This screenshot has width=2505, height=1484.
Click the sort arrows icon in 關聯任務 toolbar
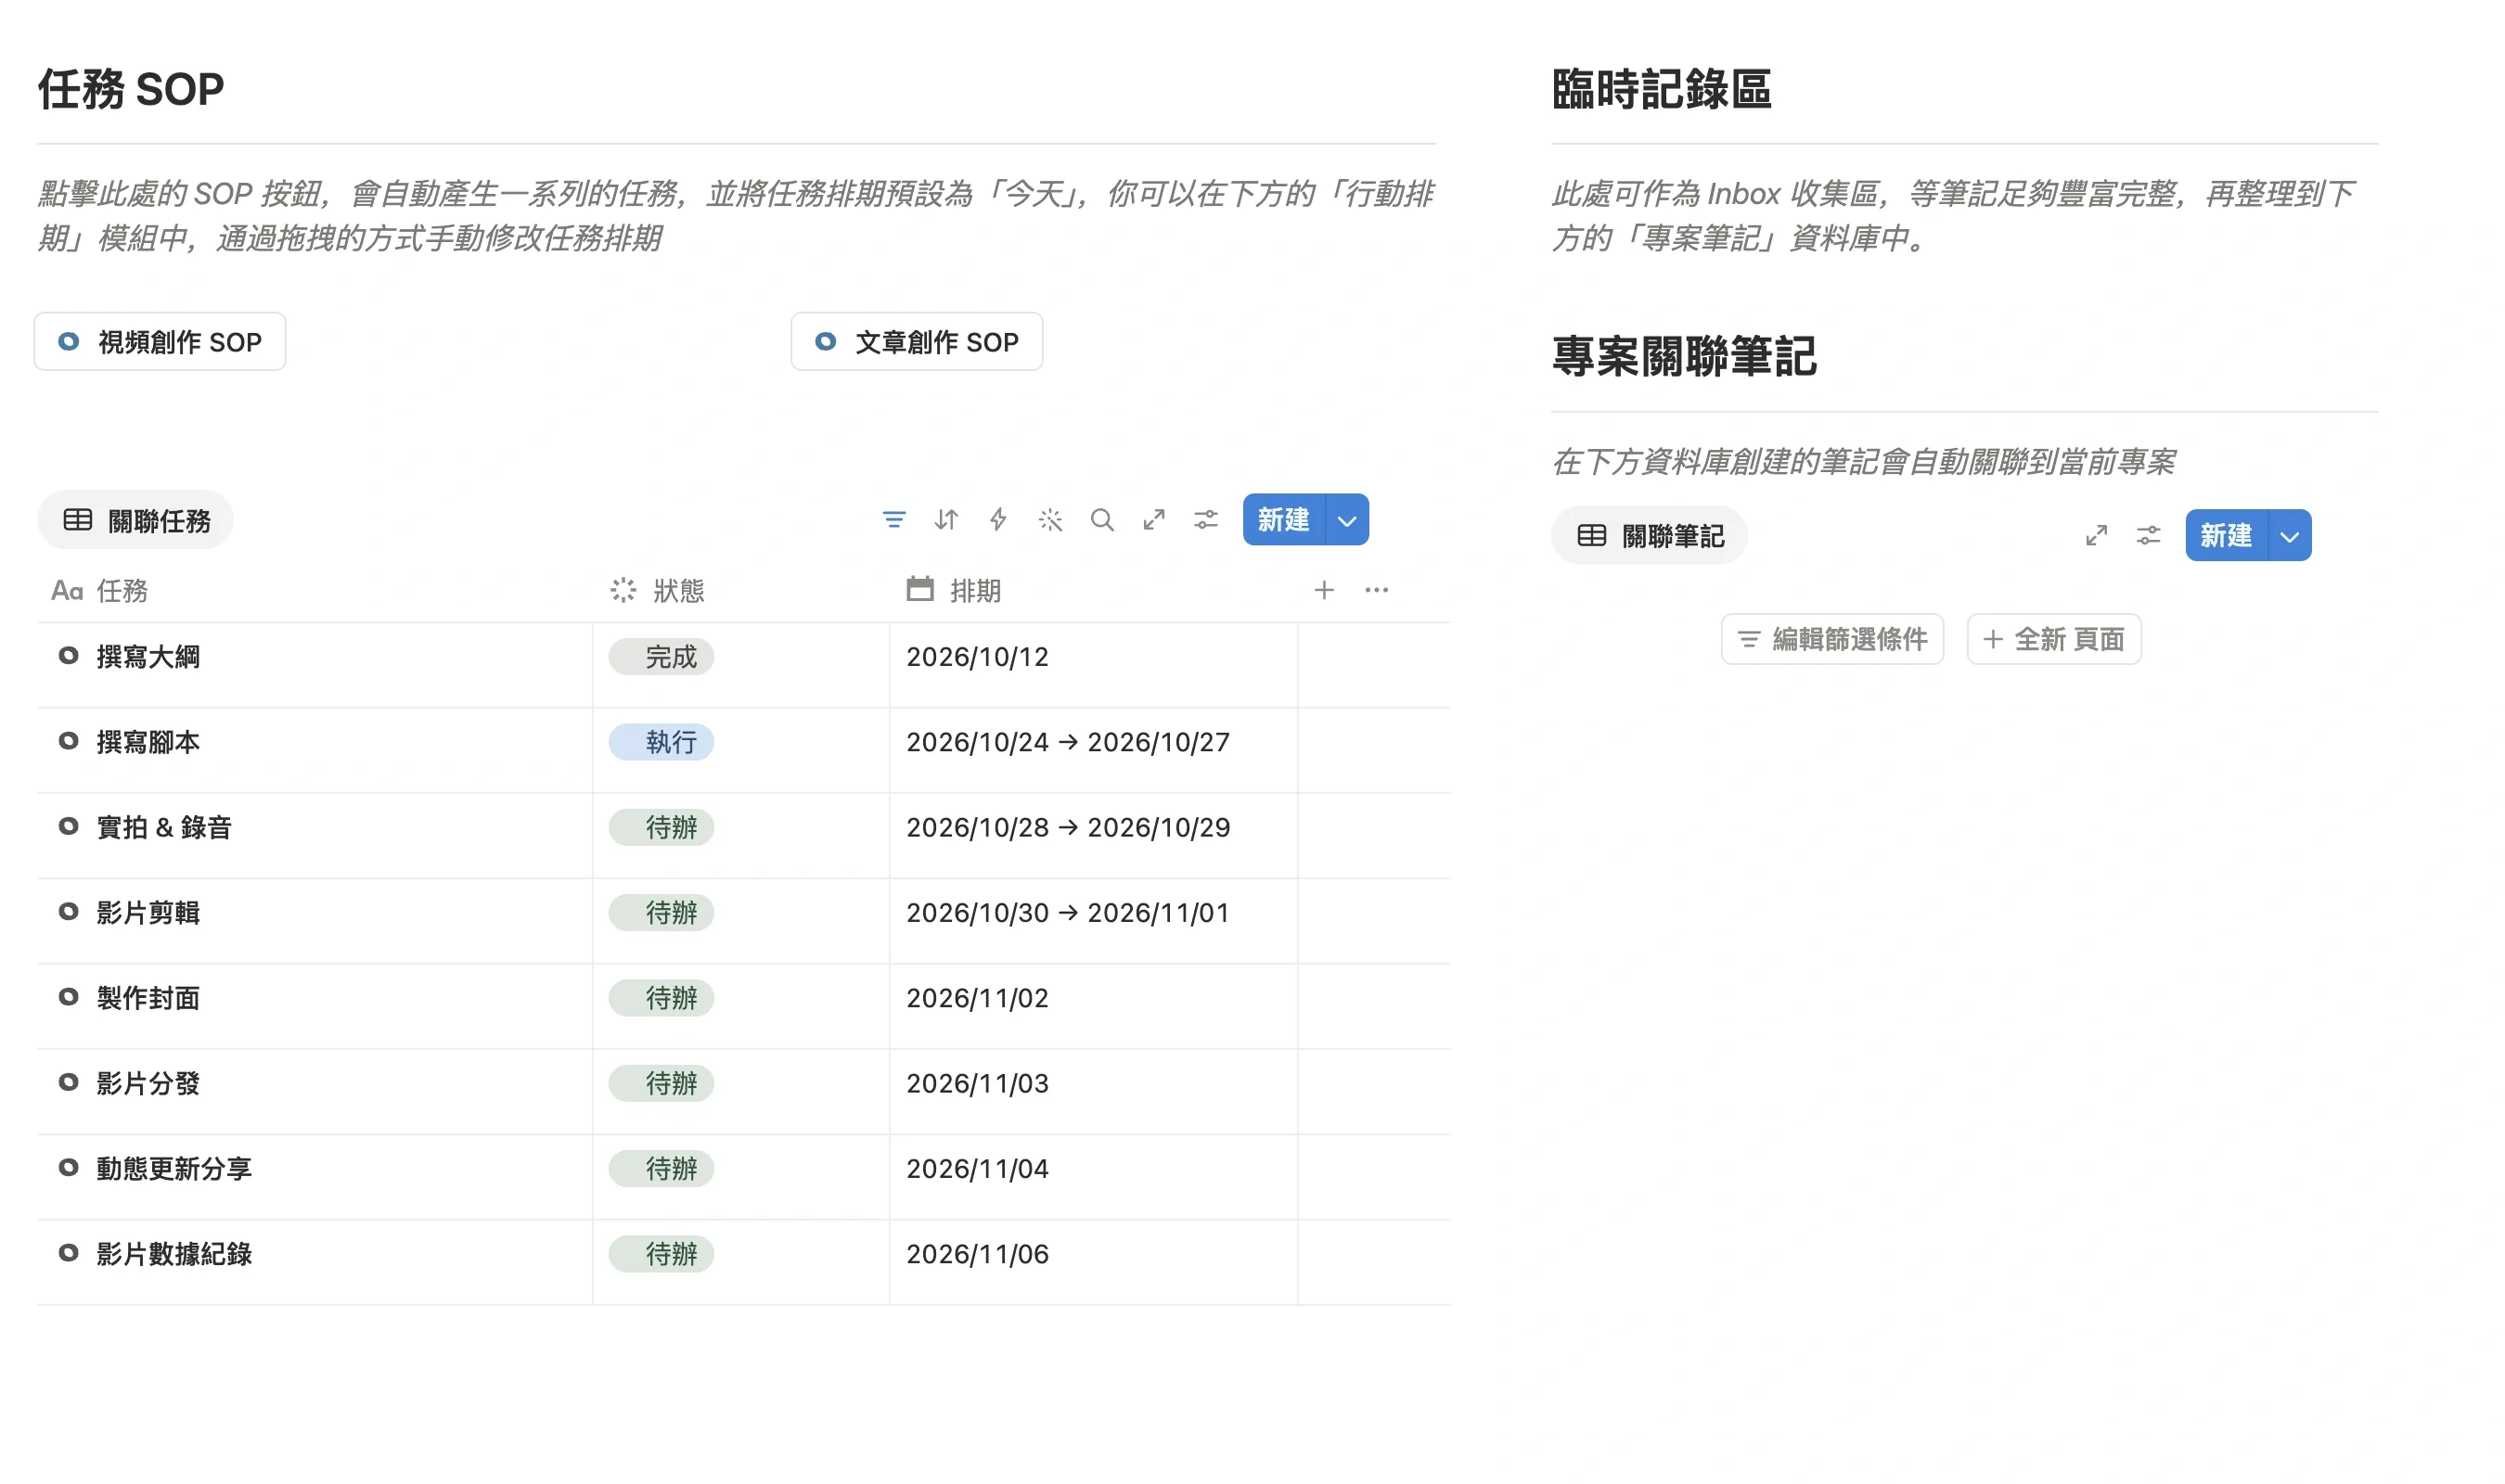[946, 520]
